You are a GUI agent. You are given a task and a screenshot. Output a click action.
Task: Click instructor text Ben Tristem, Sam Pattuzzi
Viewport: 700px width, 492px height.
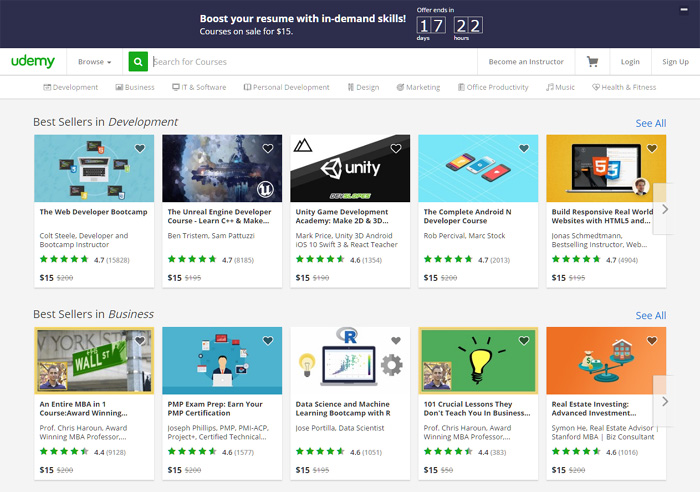(211, 236)
